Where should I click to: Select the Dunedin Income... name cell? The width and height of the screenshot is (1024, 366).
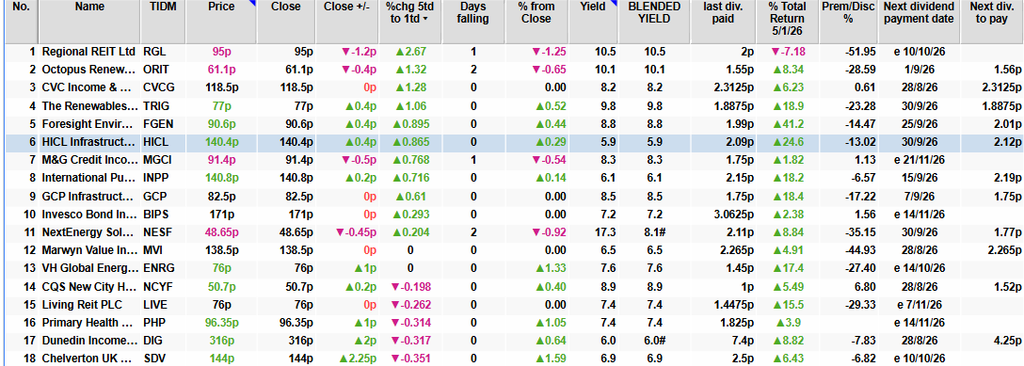click(89, 341)
